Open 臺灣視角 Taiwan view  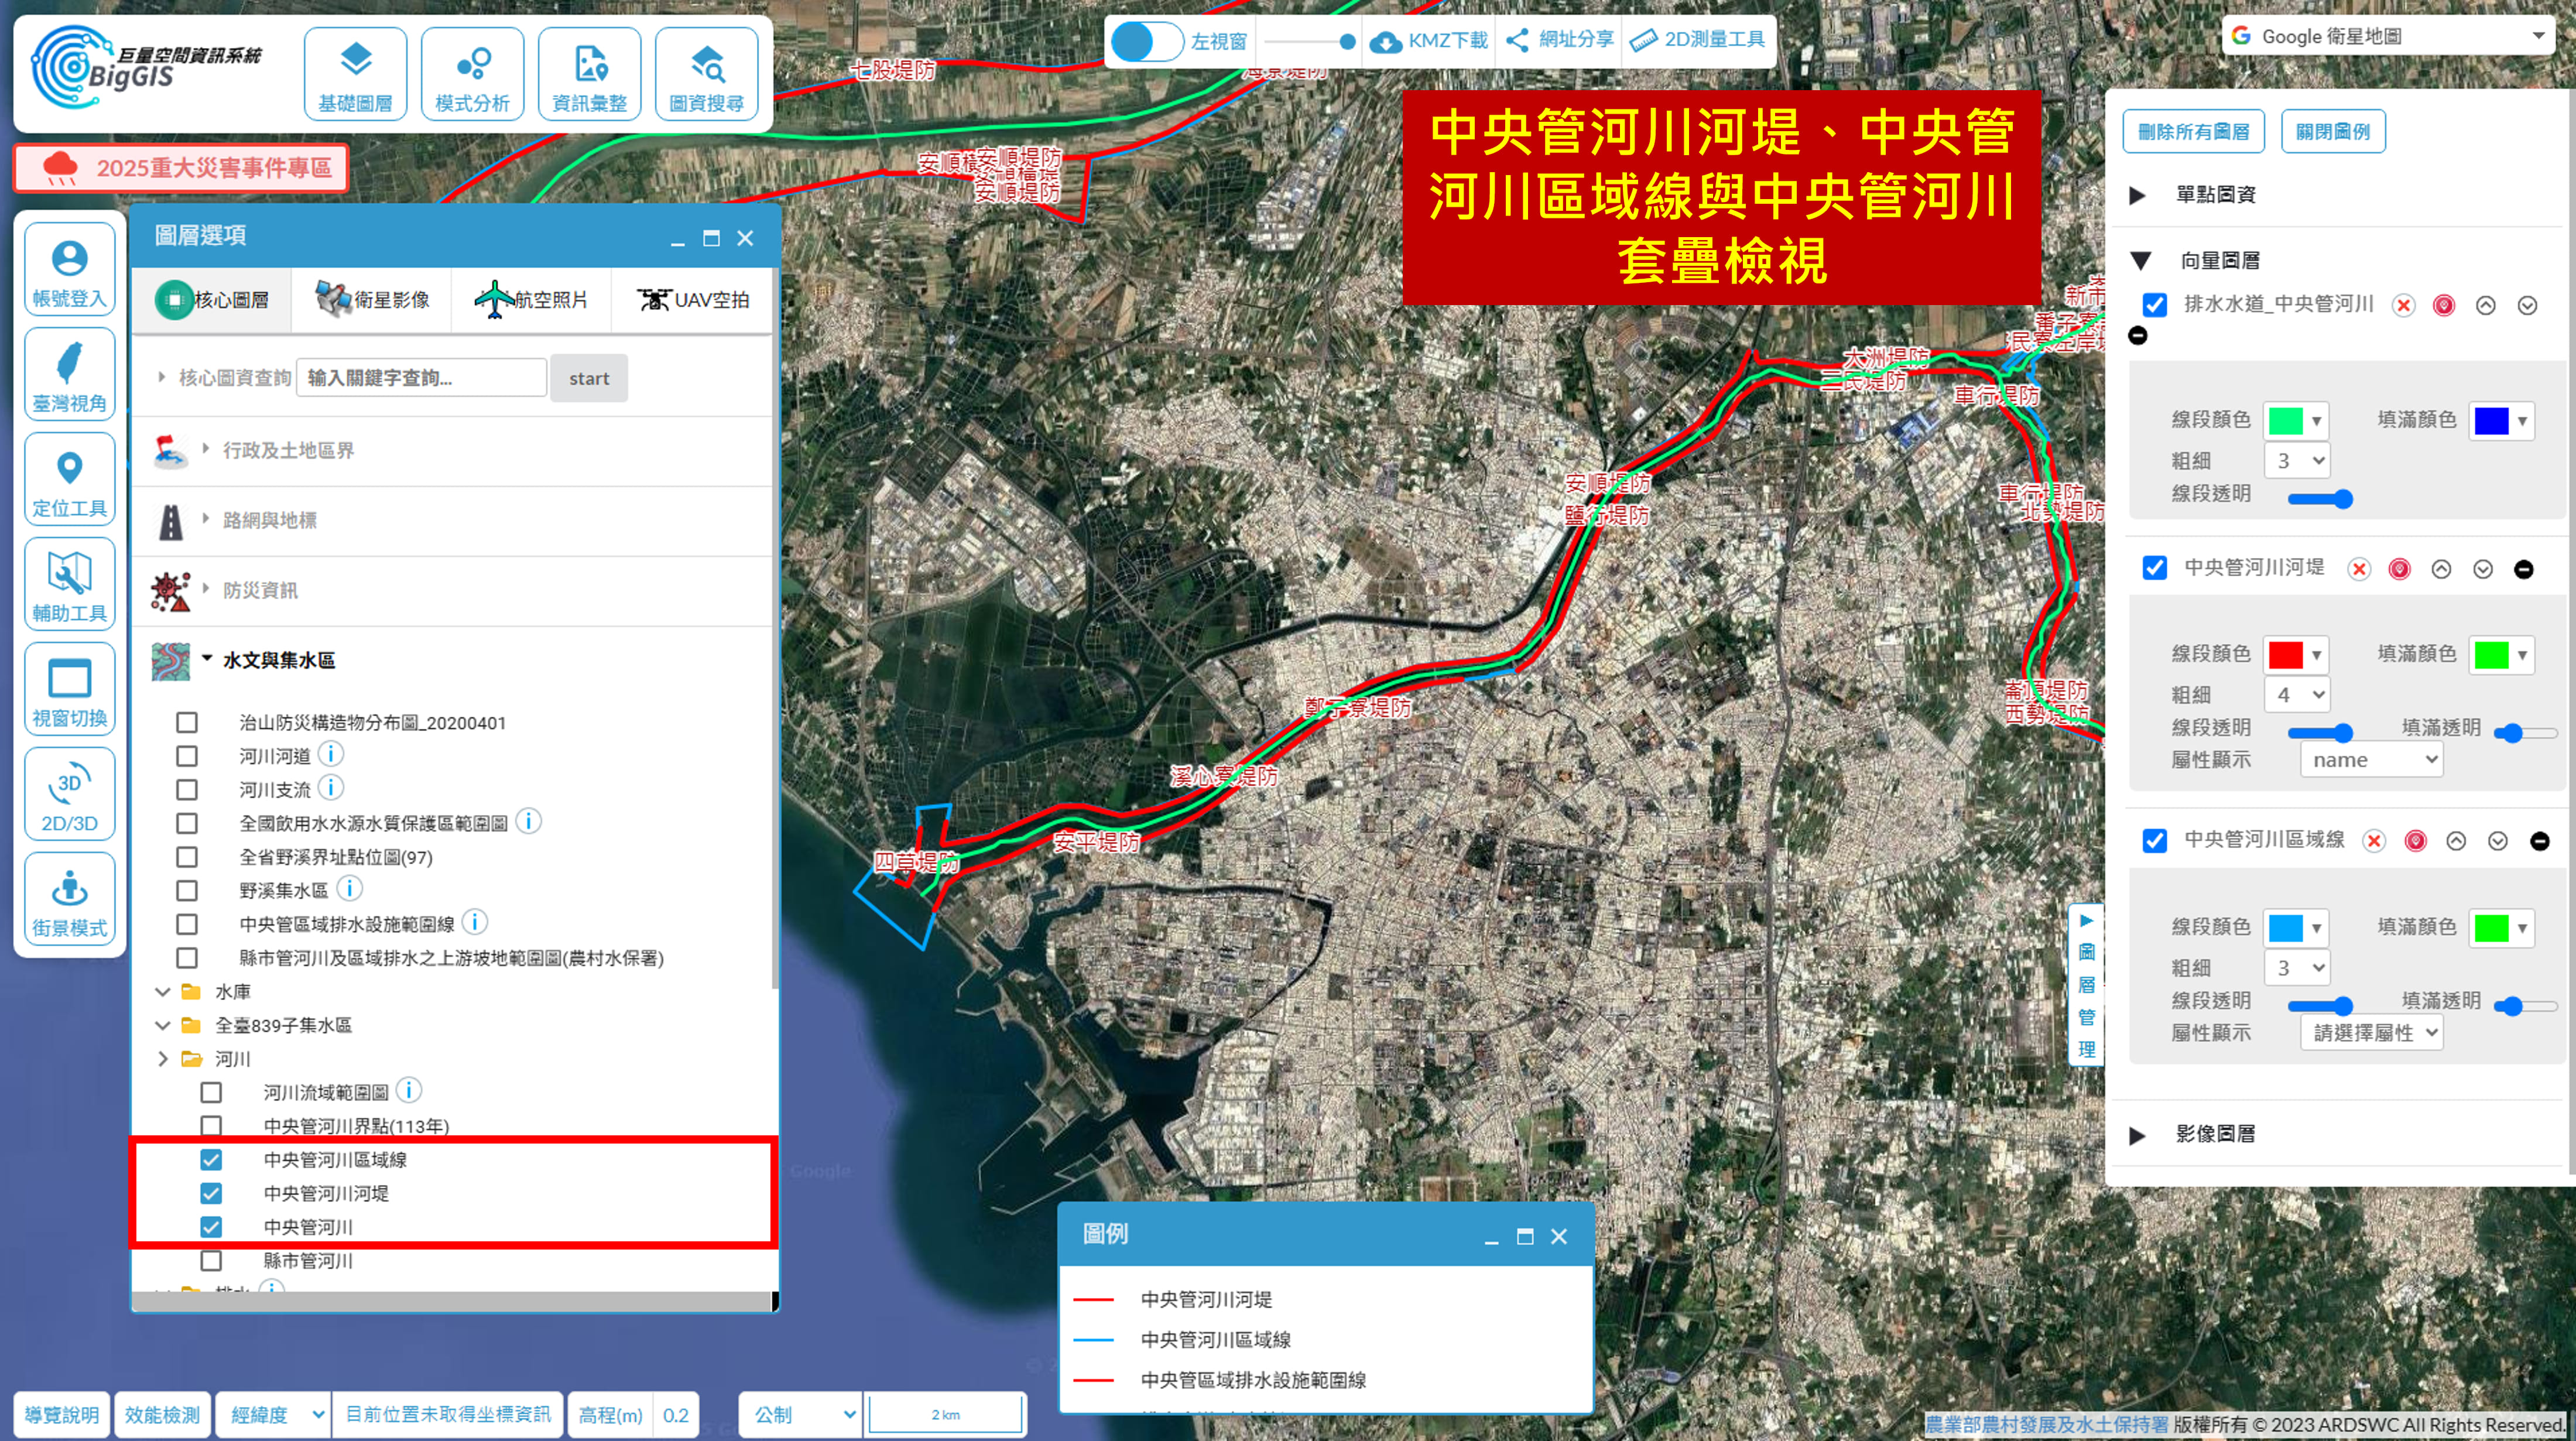[x=69, y=375]
